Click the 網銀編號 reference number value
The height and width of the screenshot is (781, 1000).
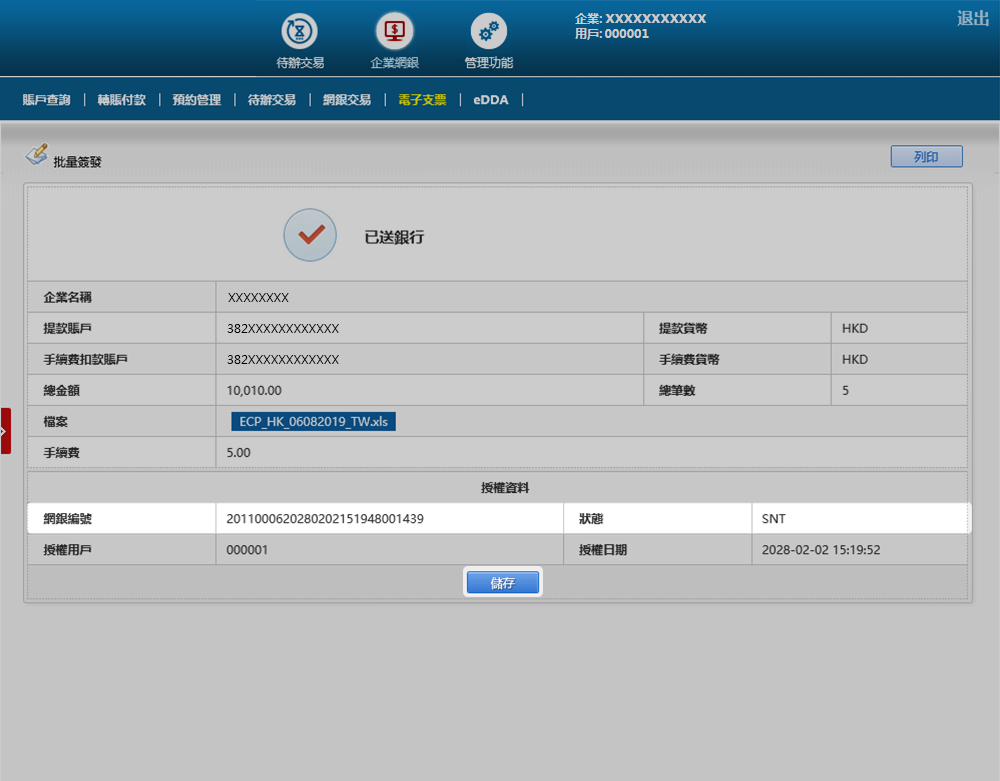tap(325, 518)
